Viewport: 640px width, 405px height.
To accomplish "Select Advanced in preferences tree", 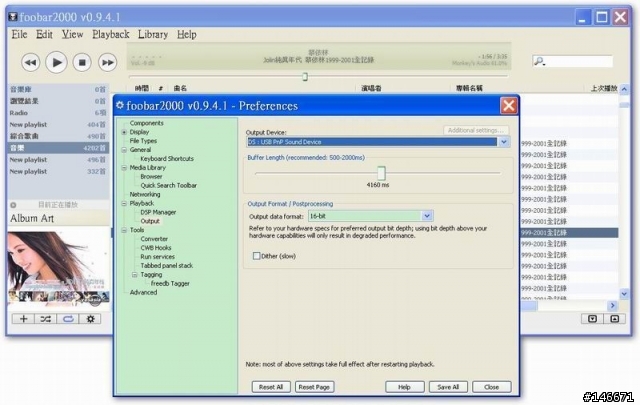I will [143, 293].
